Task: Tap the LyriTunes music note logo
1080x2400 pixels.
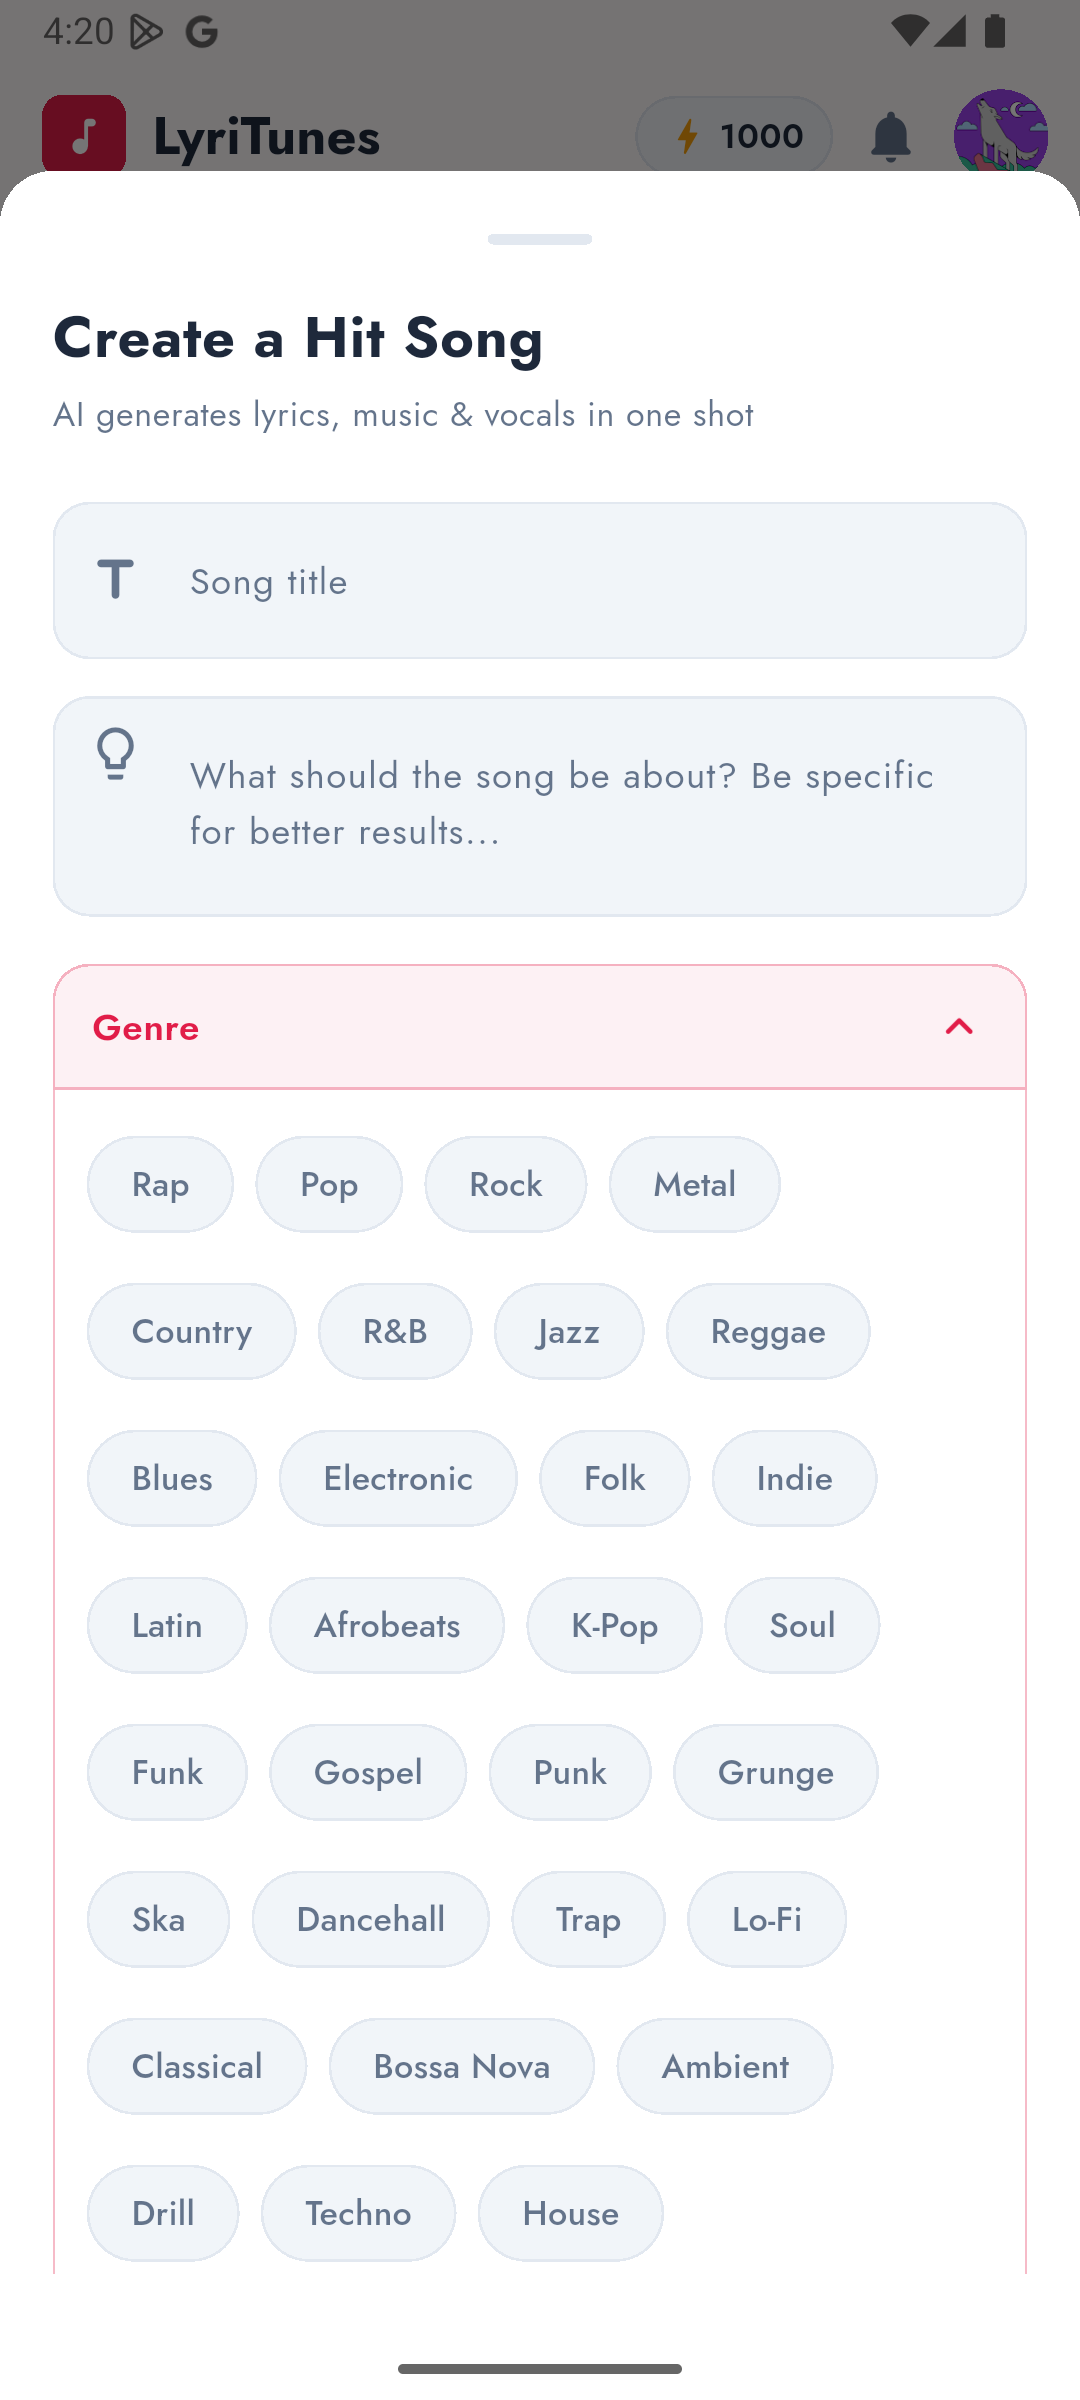Action: coord(84,136)
